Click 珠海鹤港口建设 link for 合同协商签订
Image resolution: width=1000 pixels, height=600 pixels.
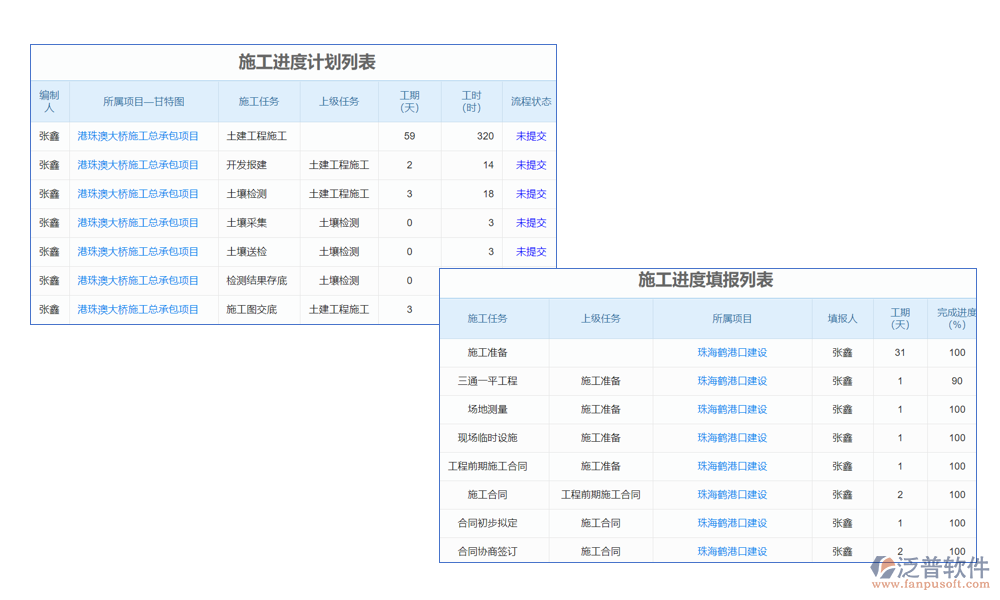pos(732,552)
